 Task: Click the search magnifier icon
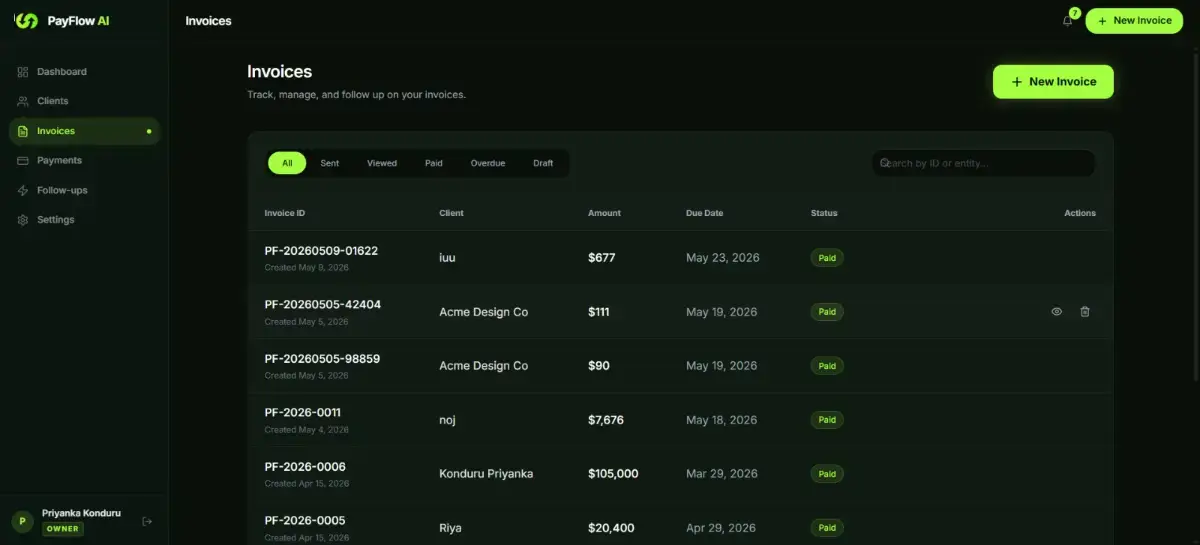click(885, 162)
